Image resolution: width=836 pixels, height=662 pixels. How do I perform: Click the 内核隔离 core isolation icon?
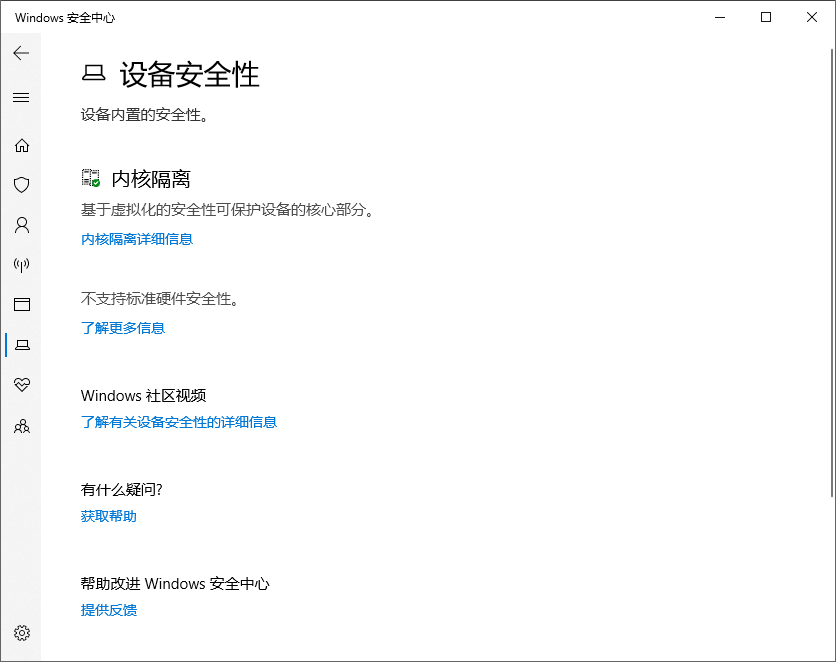(91, 178)
